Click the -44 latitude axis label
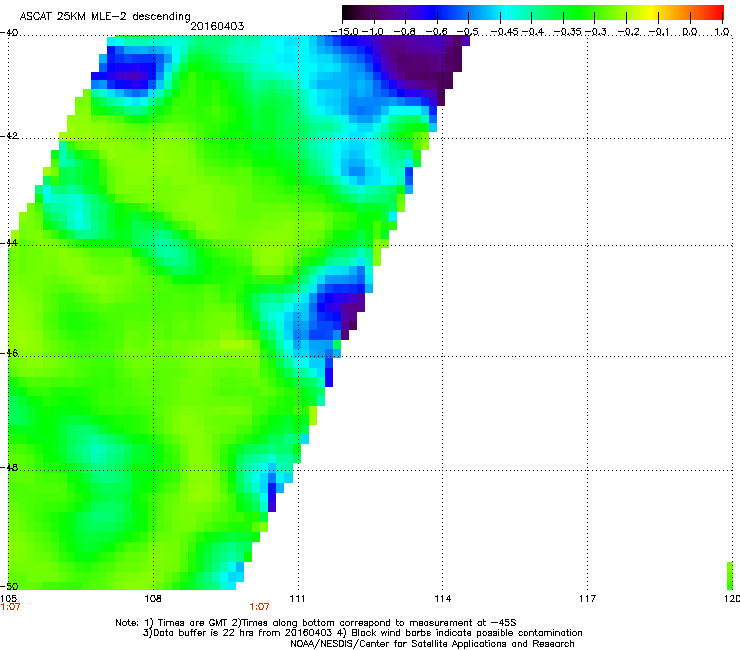The height and width of the screenshot is (650, 740). (9, 243)
